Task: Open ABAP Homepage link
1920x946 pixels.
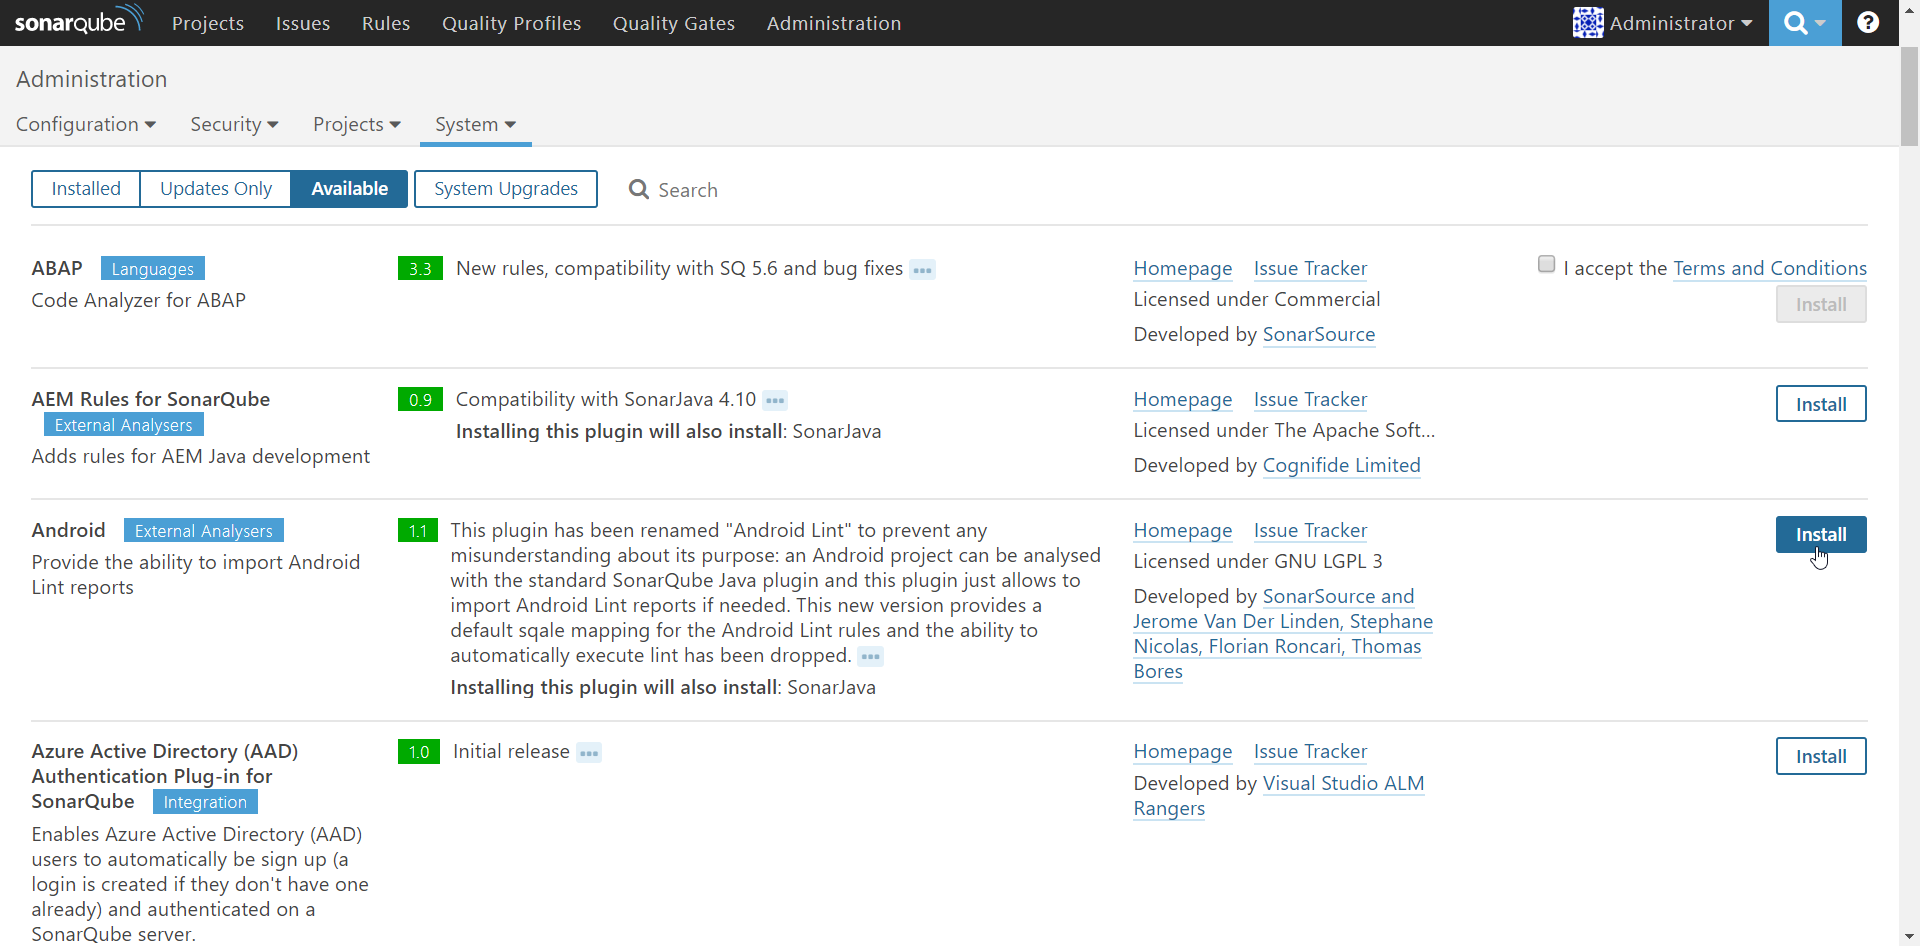Action: point(1183,268)
